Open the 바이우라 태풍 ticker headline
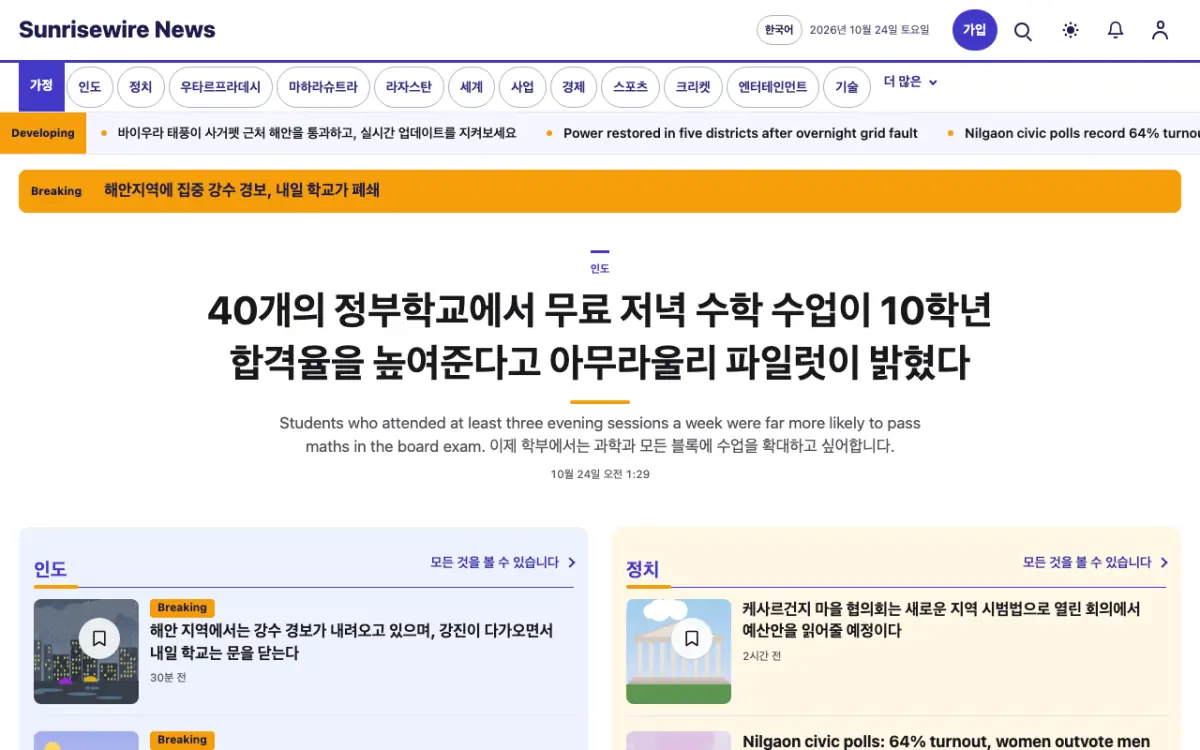Image resolution: width=1200 pixels, height=750 pixels. [317, 133]
